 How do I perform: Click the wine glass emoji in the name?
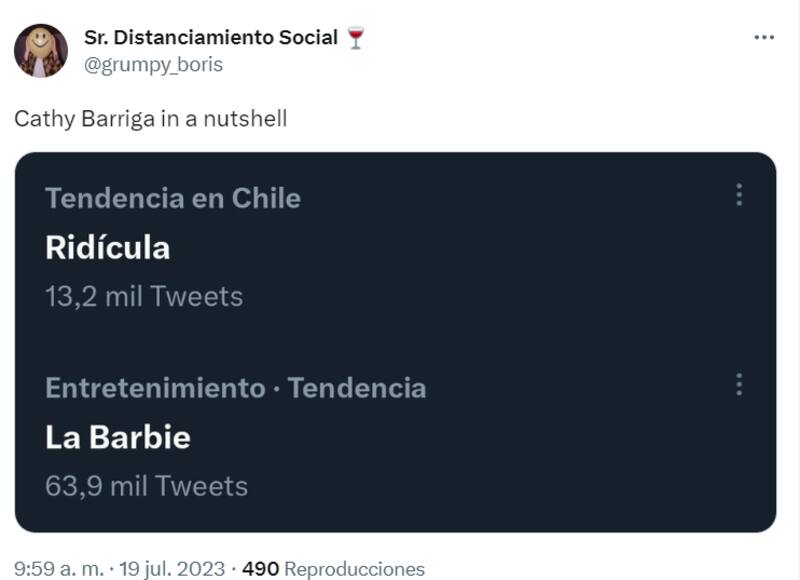[355, 38]
